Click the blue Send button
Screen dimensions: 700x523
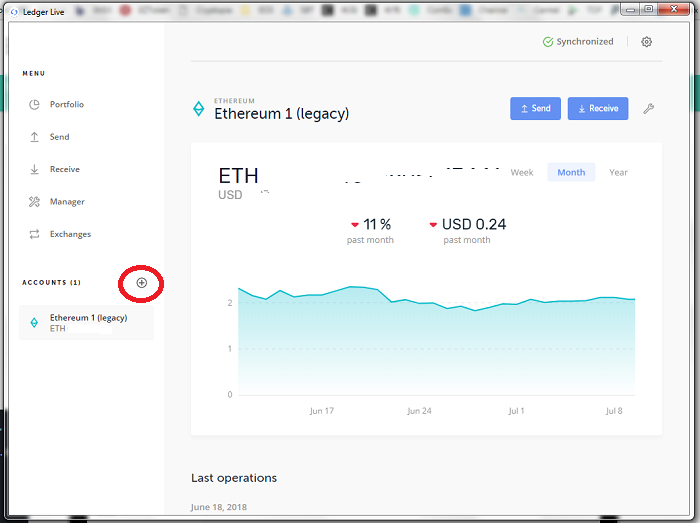click(x=535, y=108)
